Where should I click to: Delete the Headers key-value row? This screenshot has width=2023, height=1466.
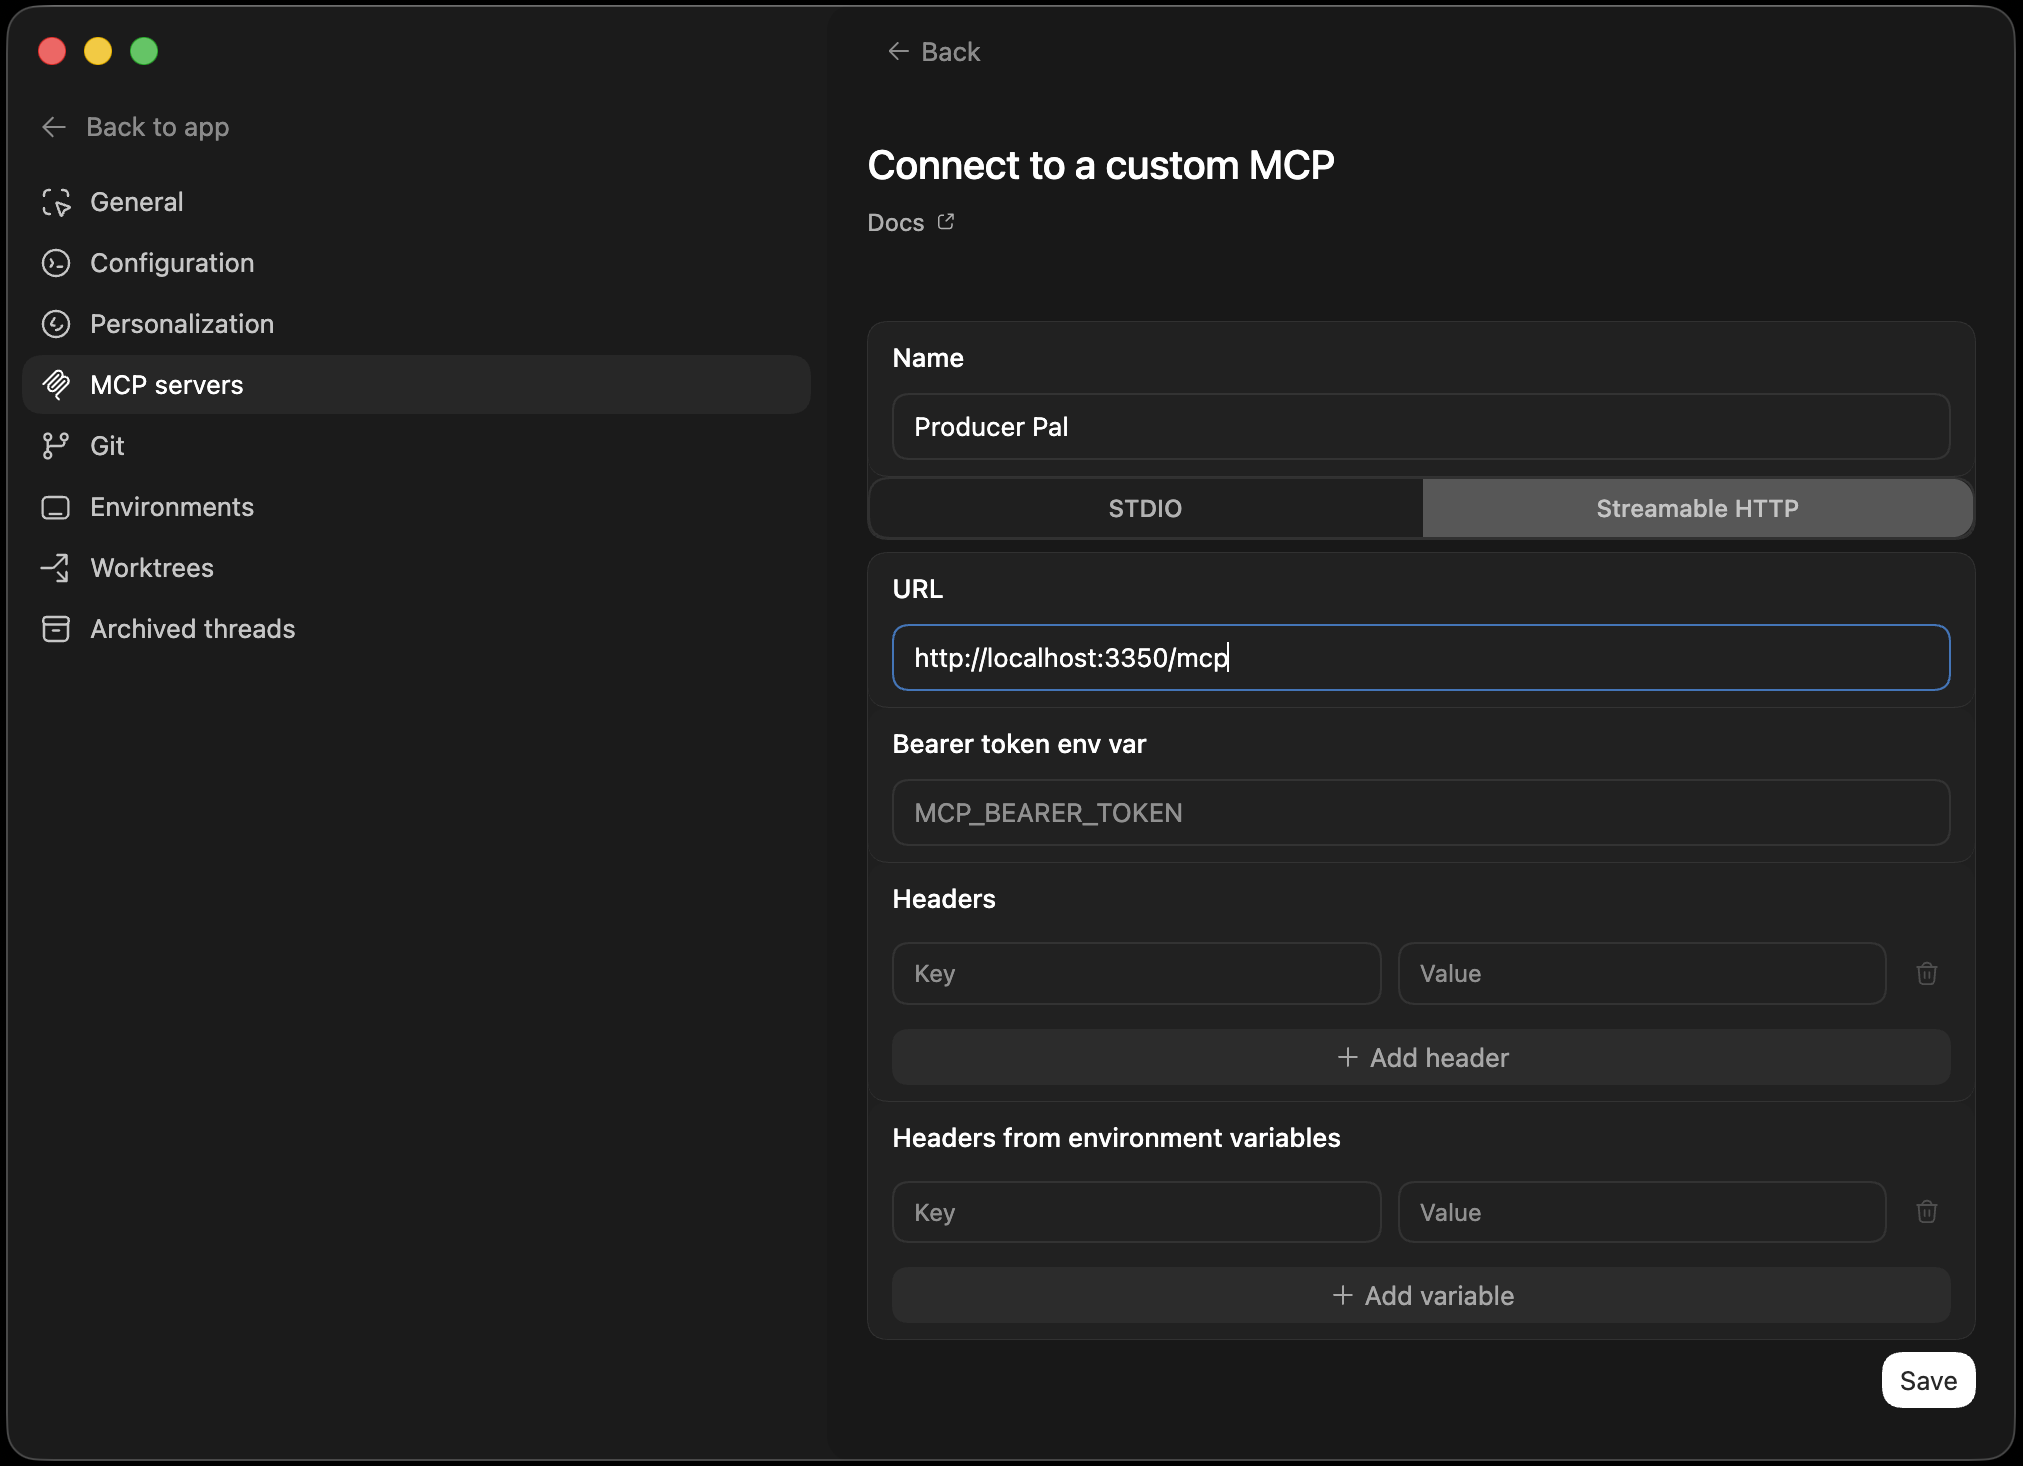point(1925,973)
